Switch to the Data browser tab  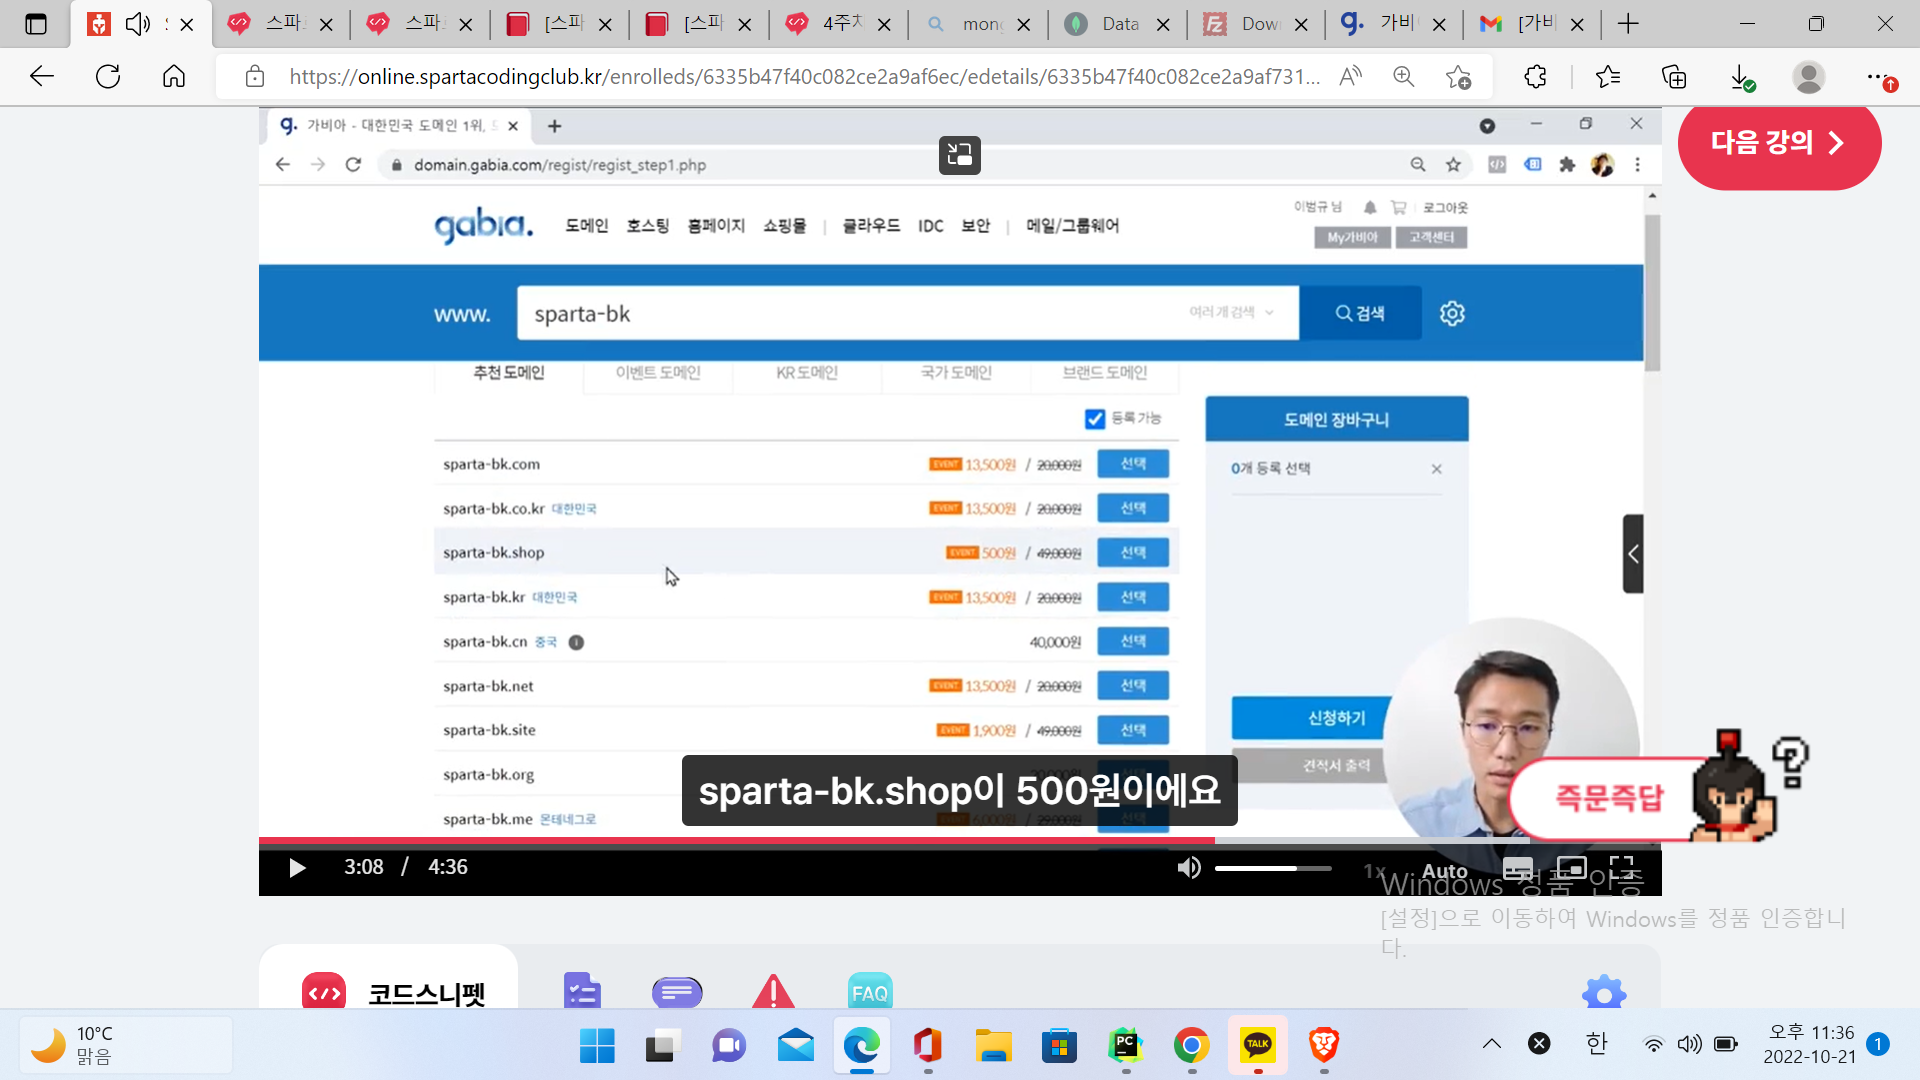tap(1117, 24)
